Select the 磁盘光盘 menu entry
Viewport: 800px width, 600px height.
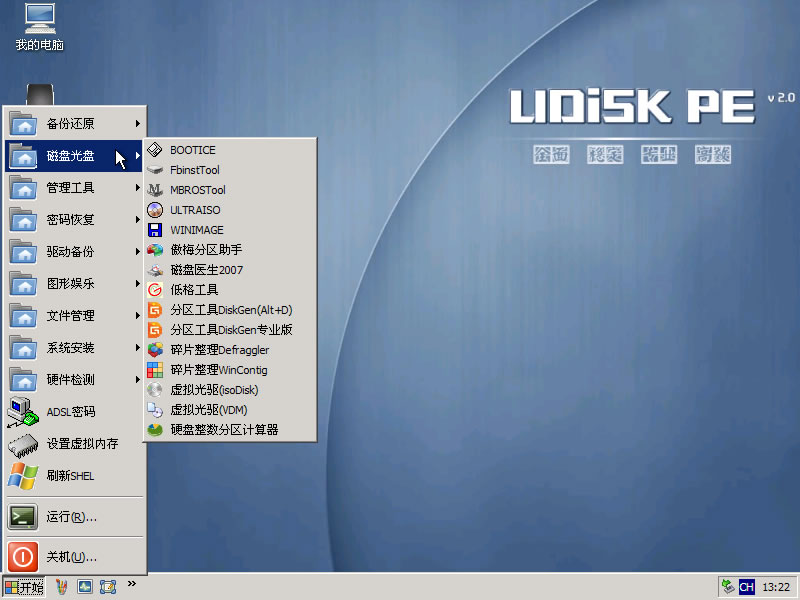click(x=74, y=156)
